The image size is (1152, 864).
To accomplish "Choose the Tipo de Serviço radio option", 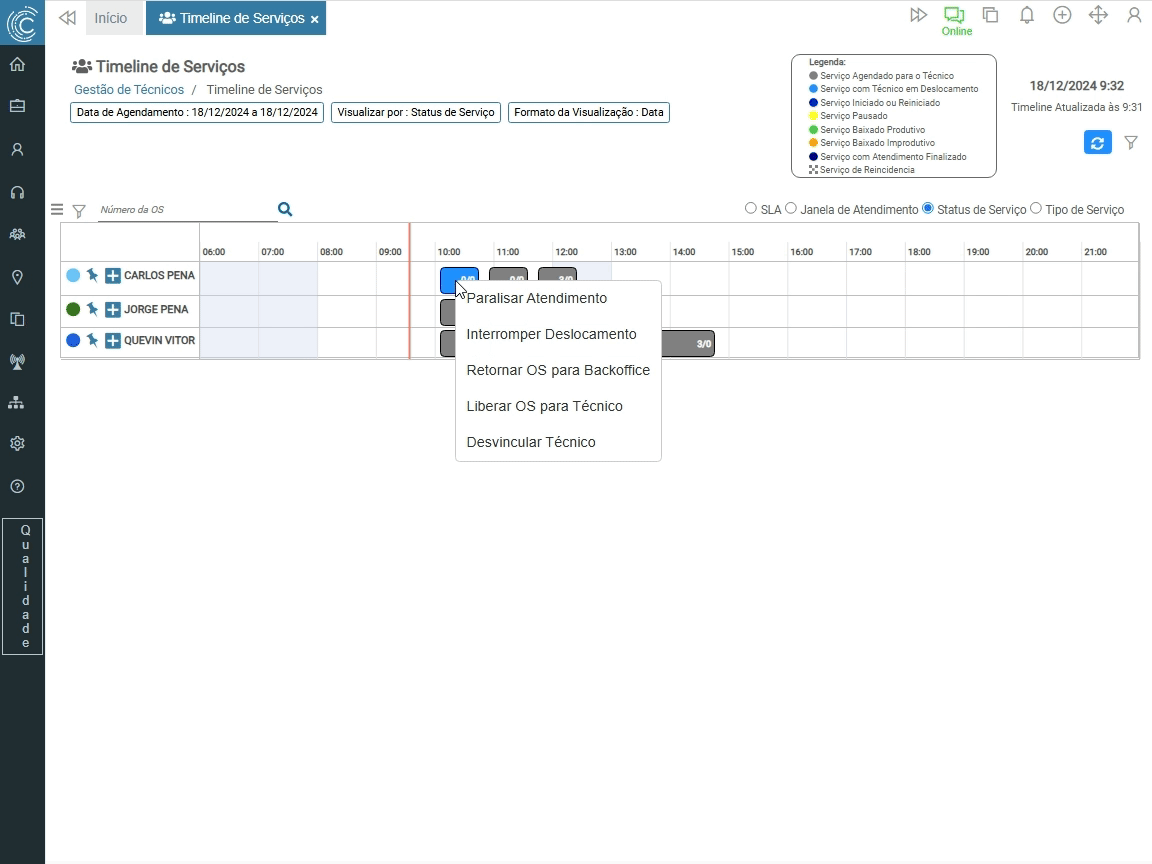I will [x=1036, y=209].
